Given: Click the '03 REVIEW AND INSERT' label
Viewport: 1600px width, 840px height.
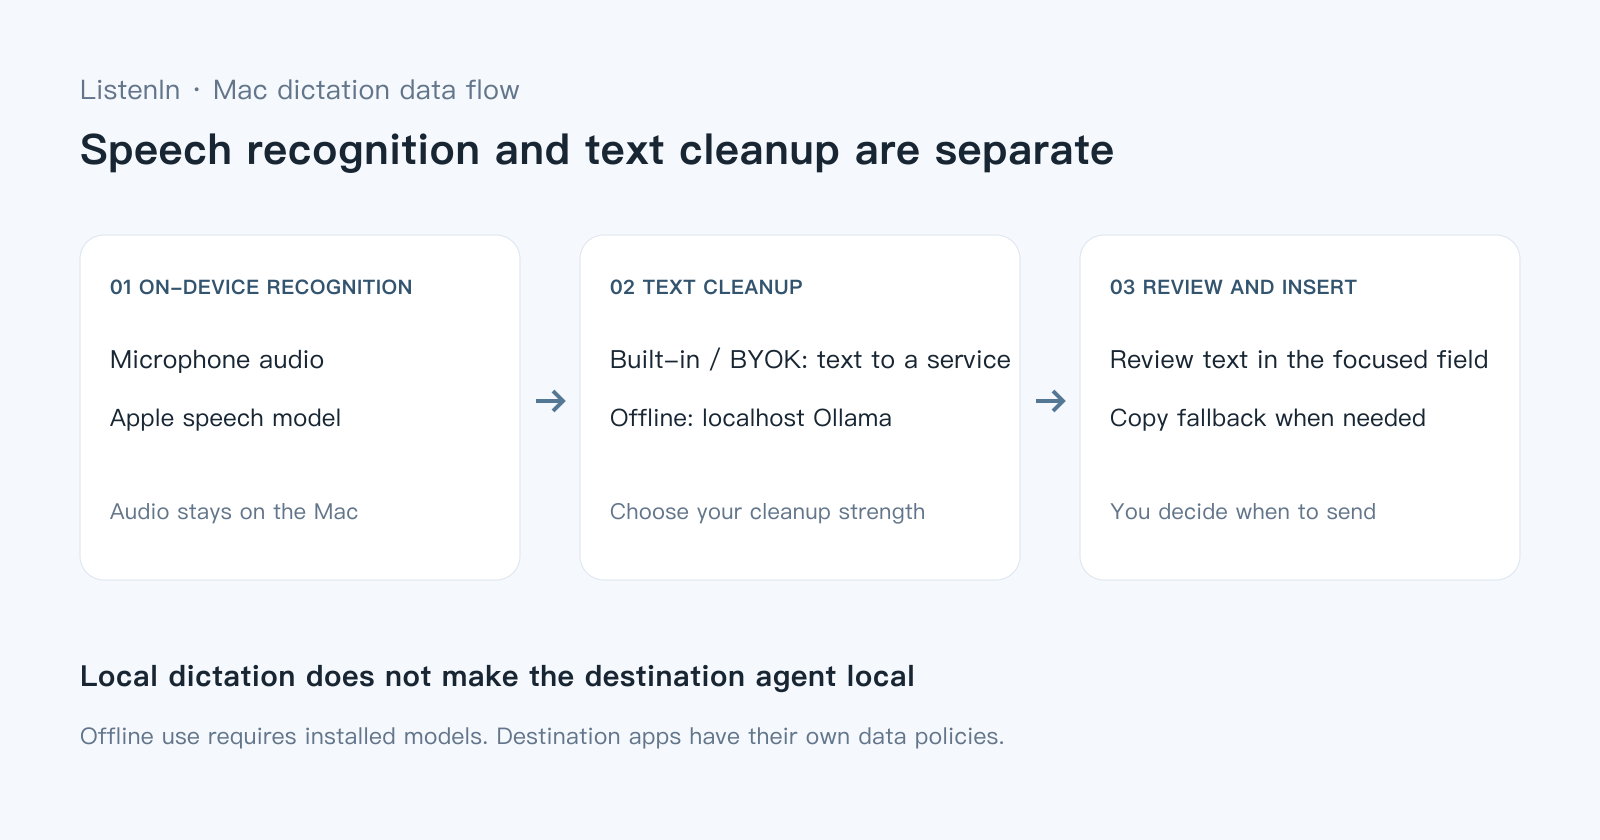Looking at the screenshot, I should (1233, 287).
